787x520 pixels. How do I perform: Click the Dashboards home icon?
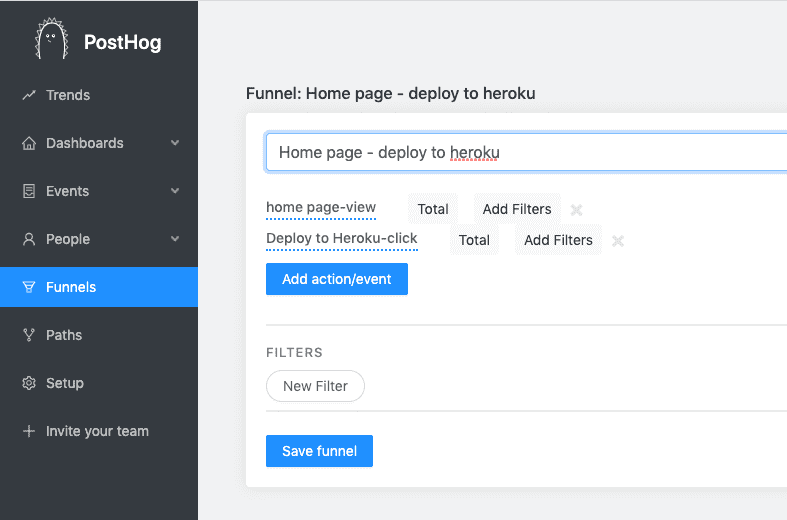(29, 143)
